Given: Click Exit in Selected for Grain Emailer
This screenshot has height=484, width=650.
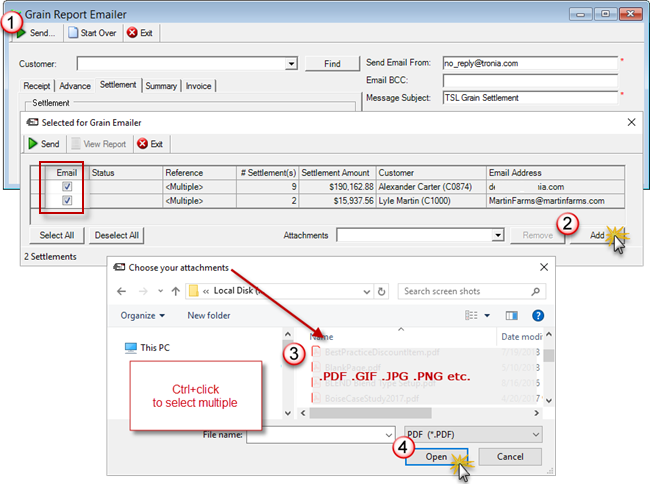Looking at the screenshot, I should pyautogui.click(x=150, y=144).
